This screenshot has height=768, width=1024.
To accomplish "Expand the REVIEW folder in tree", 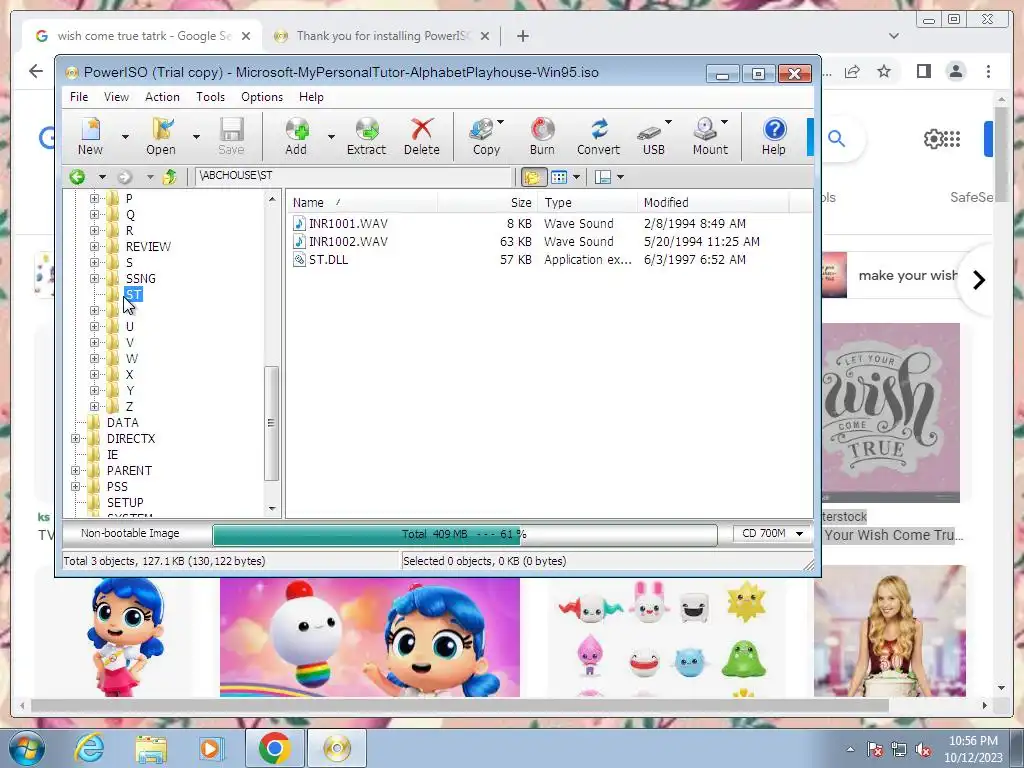I will (95, 246).
